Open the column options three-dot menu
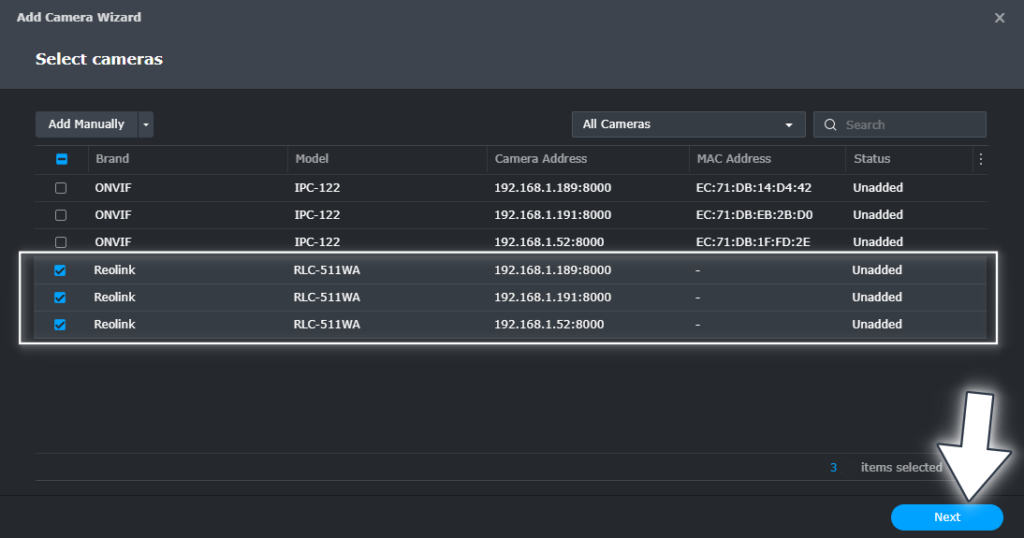This screenshot has width=1024, height=538. pos(980,159)
